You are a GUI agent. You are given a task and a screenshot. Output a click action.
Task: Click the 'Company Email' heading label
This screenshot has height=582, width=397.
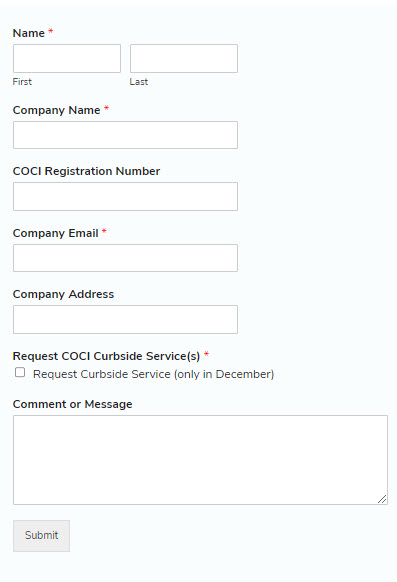point(56,233)
